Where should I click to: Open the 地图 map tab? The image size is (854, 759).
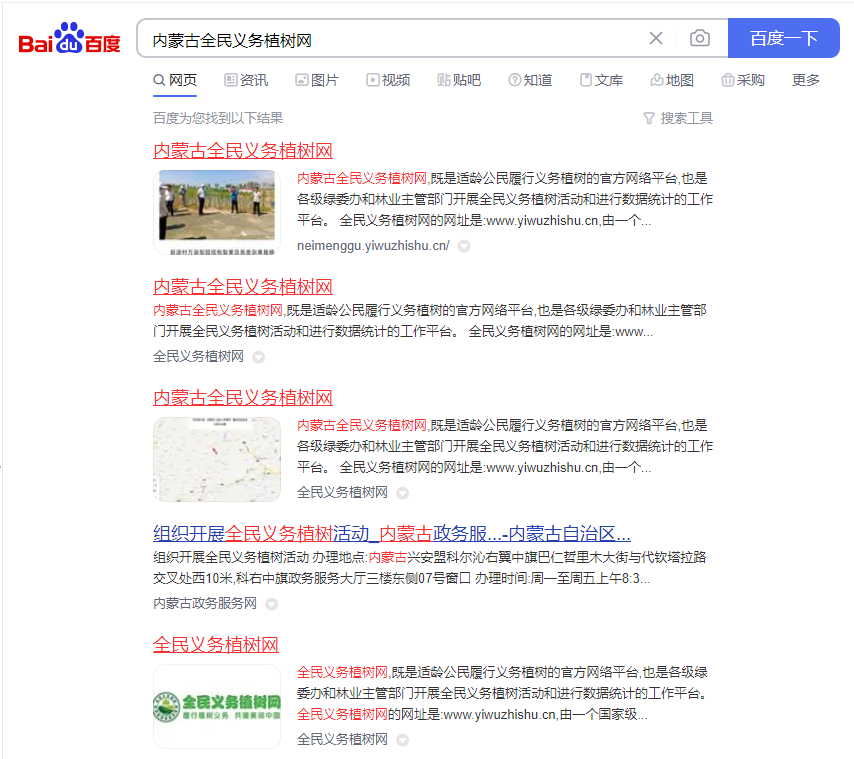pyautogui.click(x=672, y=80)
